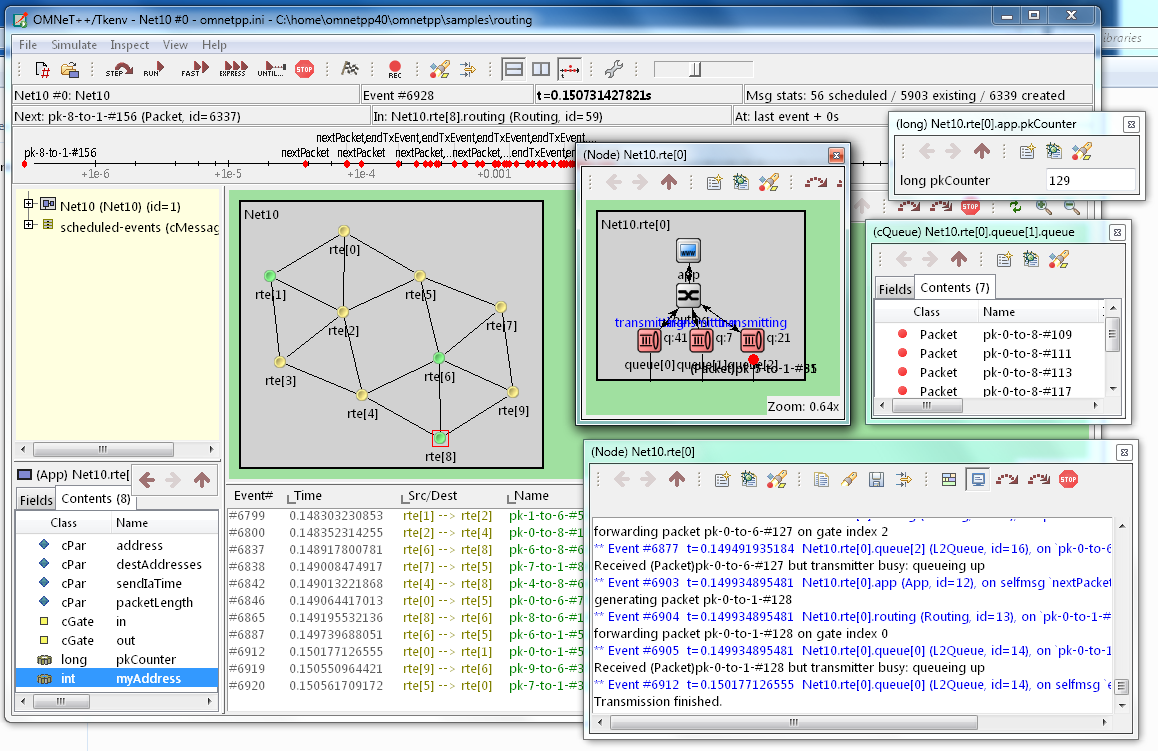The width and height of the screenshot is (1158, 751).
Task: Click the save floppy icon in log window
Action: 876,479
